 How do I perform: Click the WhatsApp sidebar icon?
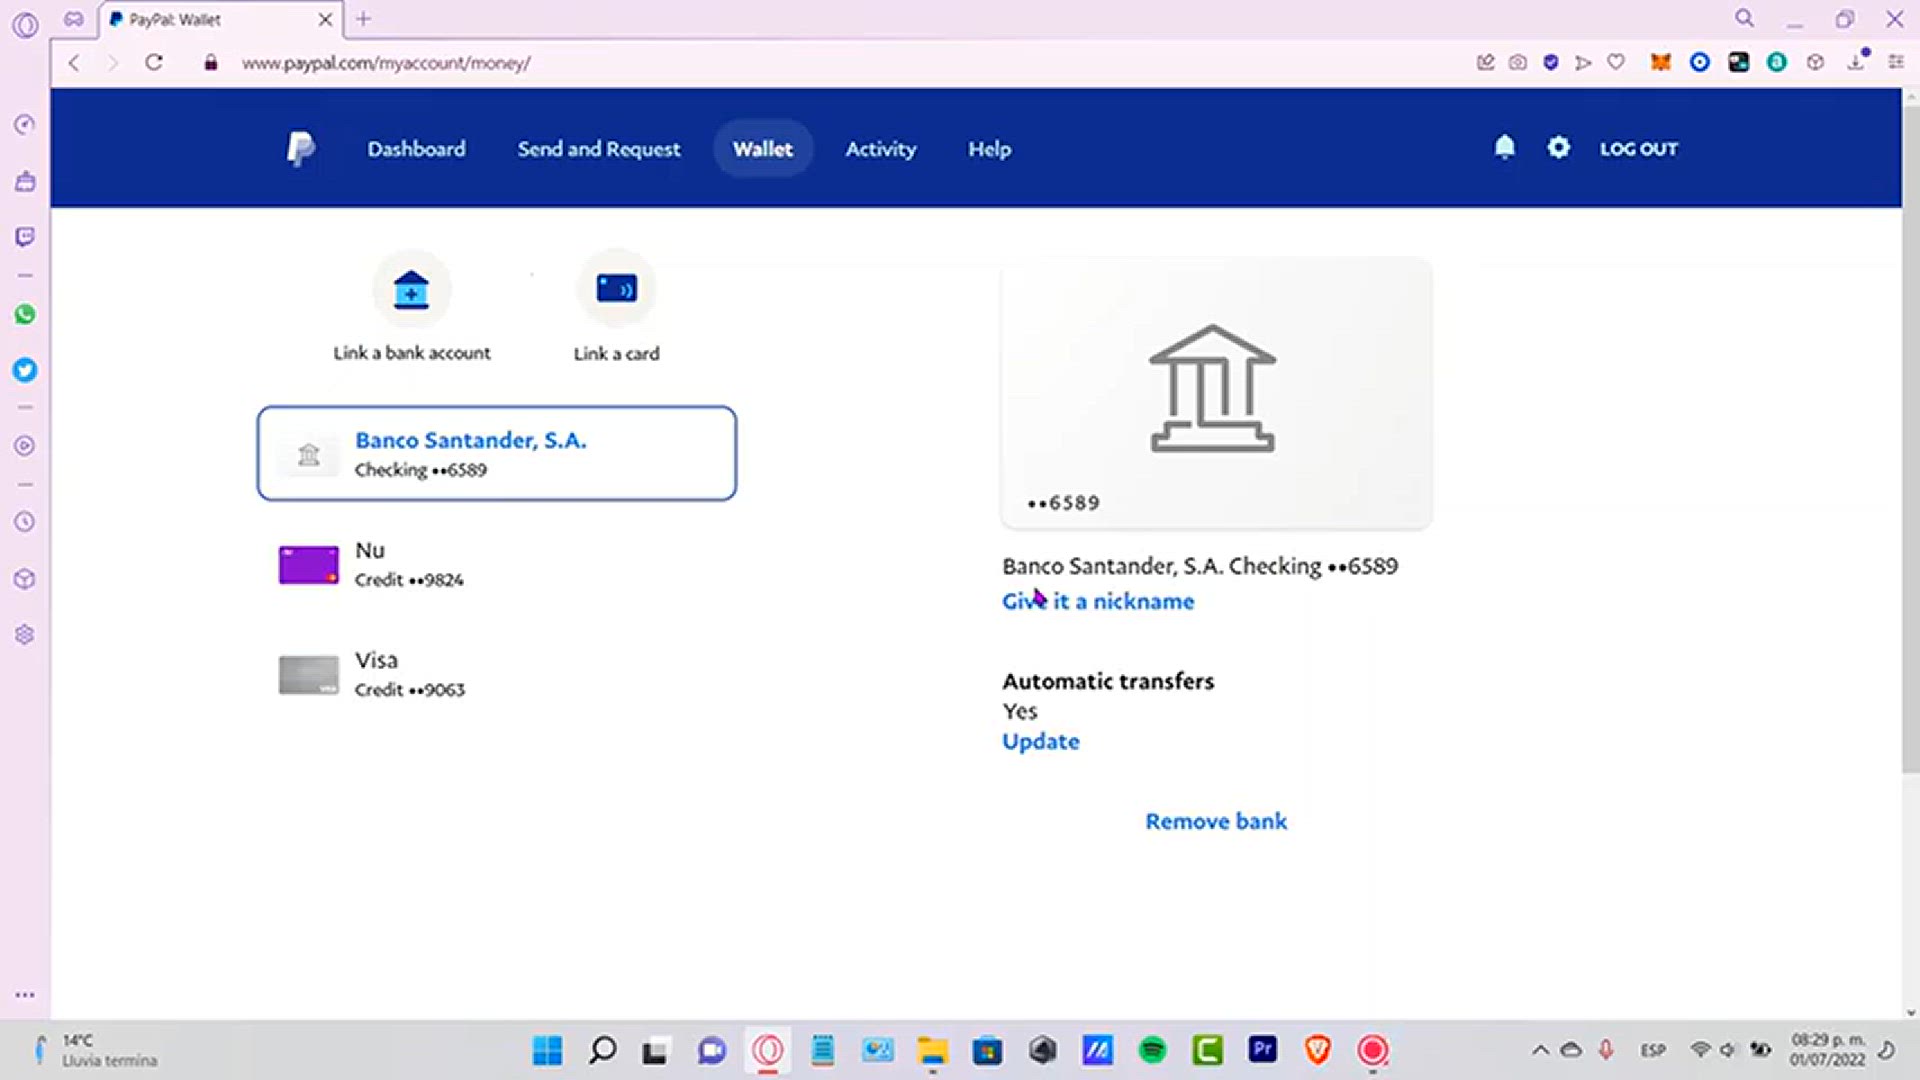tap(25, 315)
